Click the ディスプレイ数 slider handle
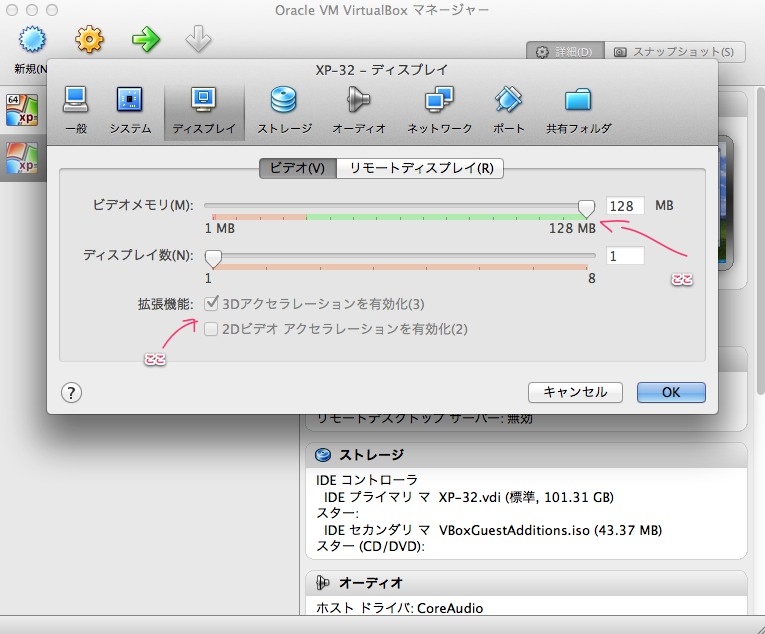Screen dimensions: 765x634 213,258
